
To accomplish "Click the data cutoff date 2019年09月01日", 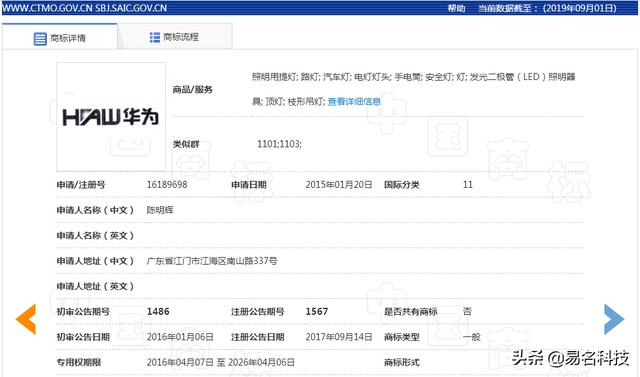I will tap(580, 8).
